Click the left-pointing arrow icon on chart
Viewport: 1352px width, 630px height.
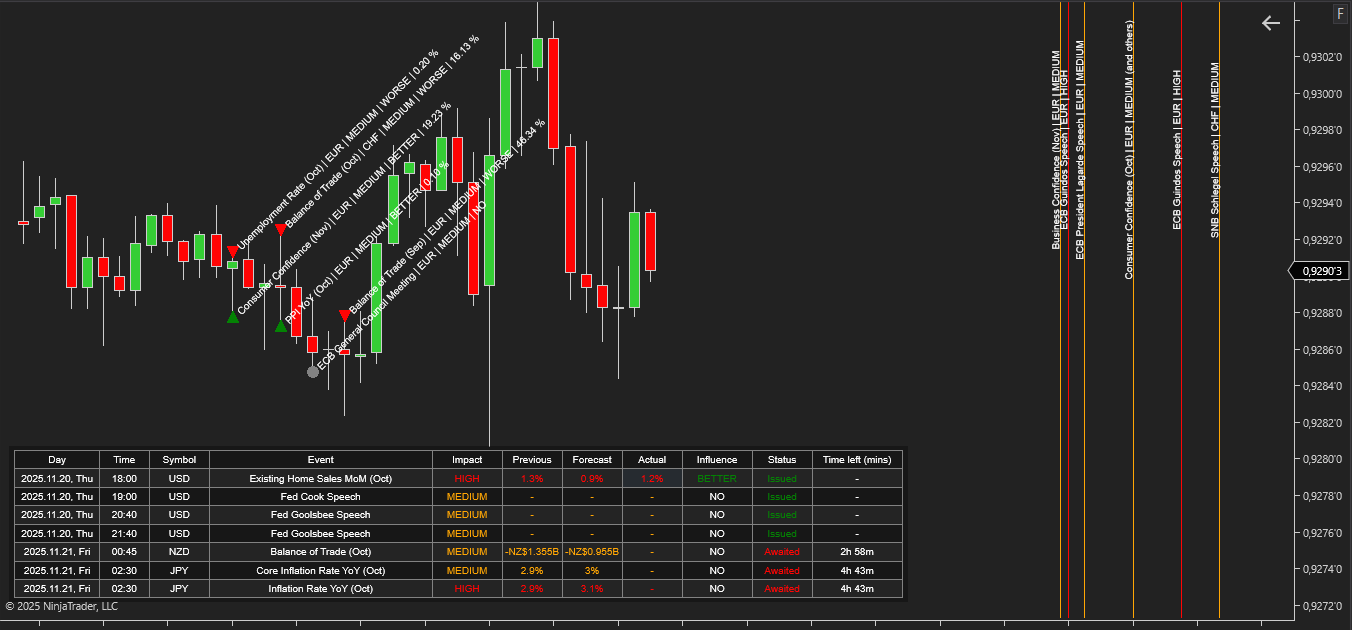(1270, 23)
